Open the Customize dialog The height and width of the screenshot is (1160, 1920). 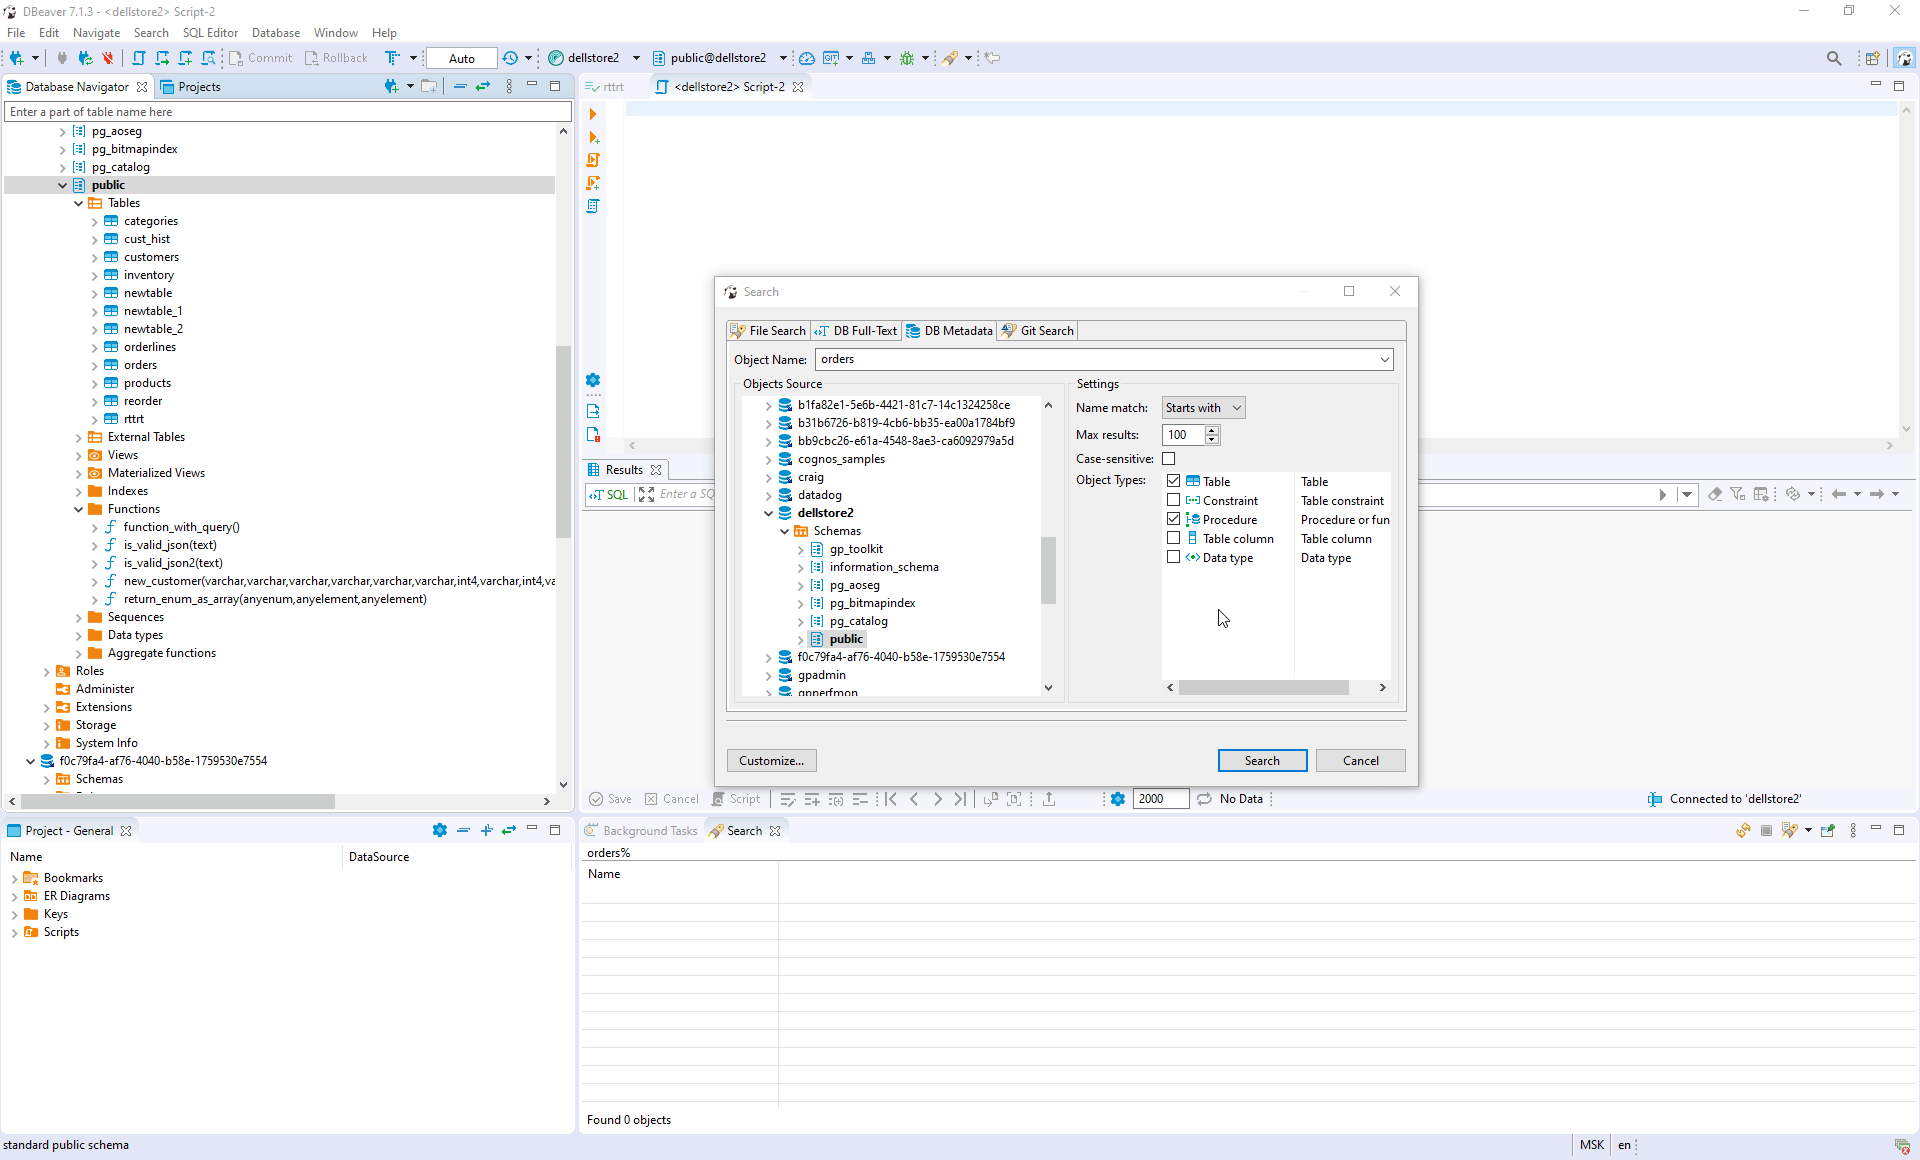[771, 760]
